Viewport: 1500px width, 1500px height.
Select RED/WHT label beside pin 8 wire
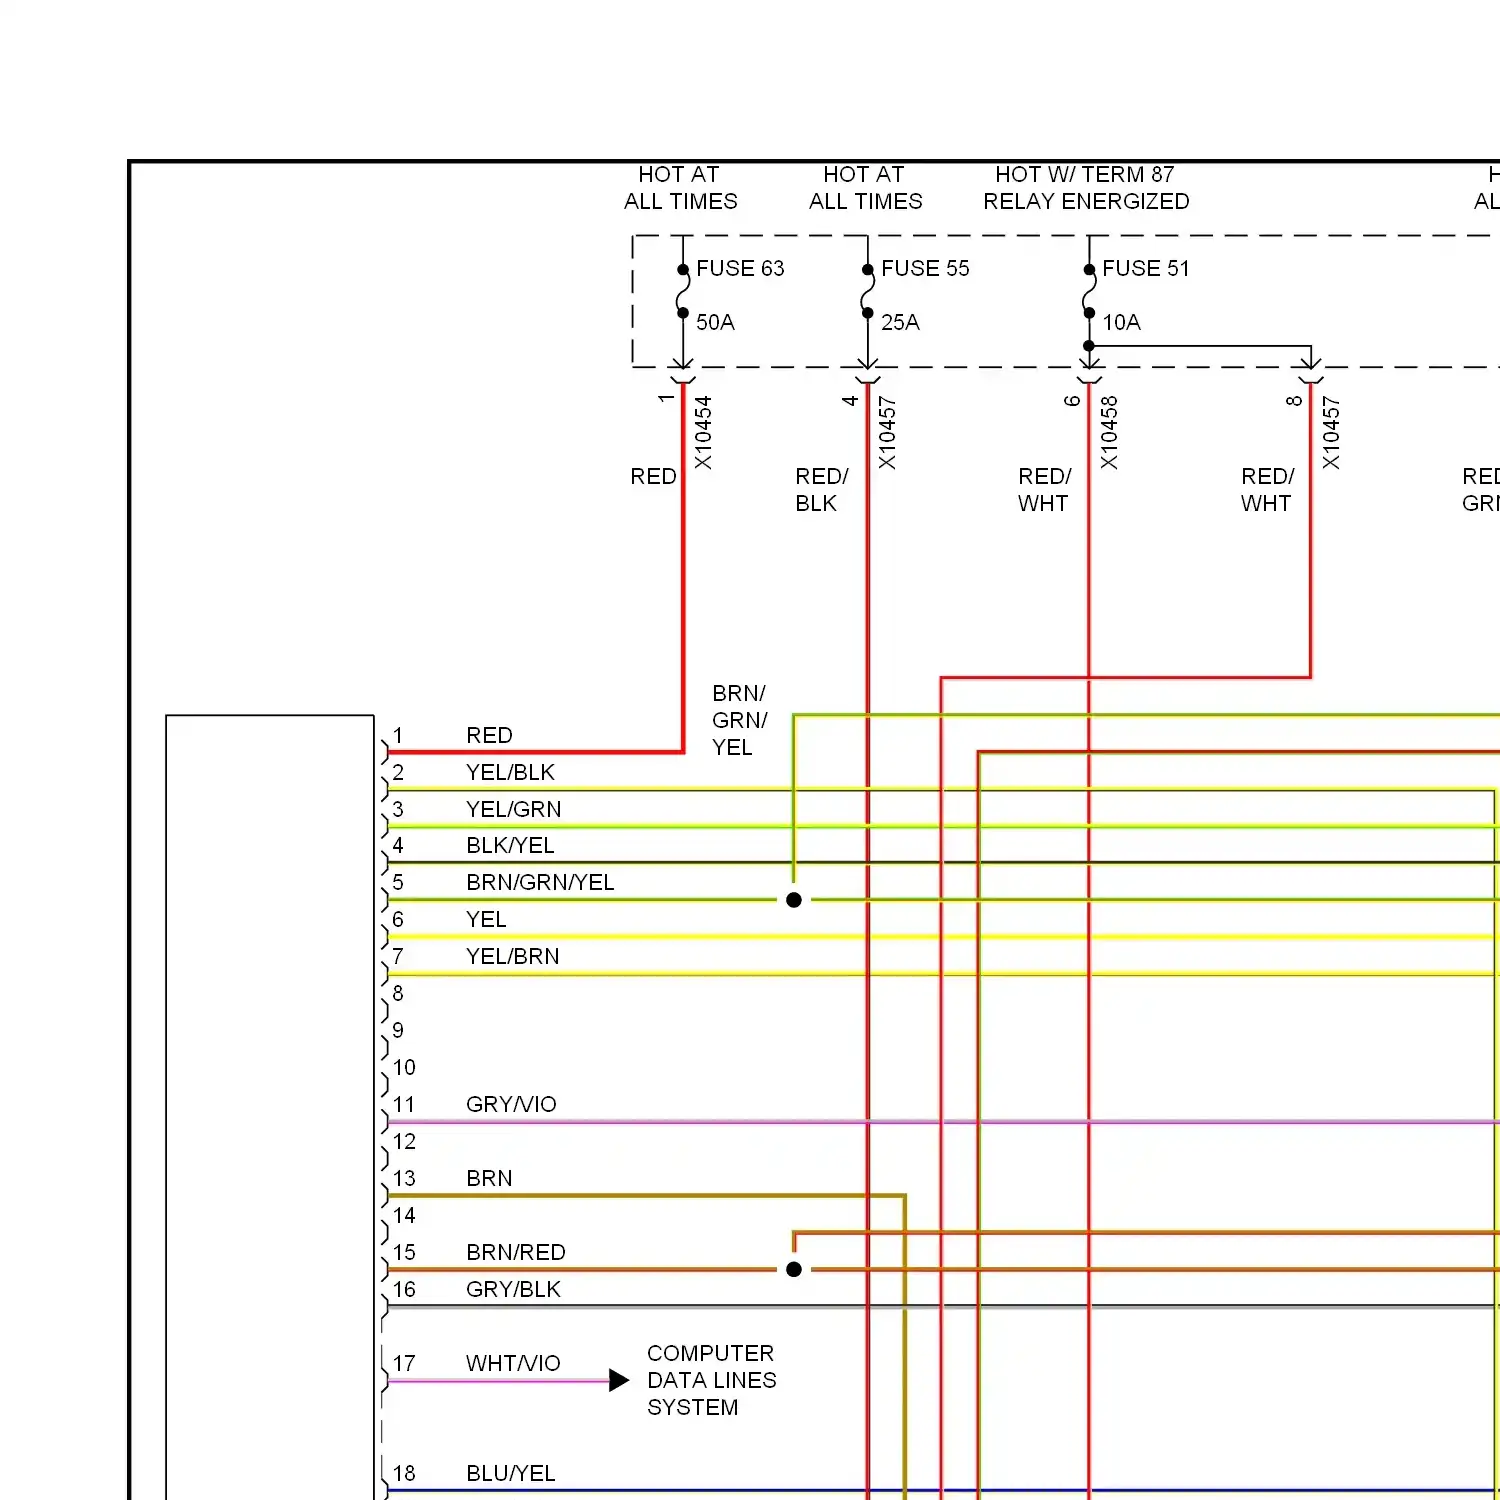tap(1268, 490)
